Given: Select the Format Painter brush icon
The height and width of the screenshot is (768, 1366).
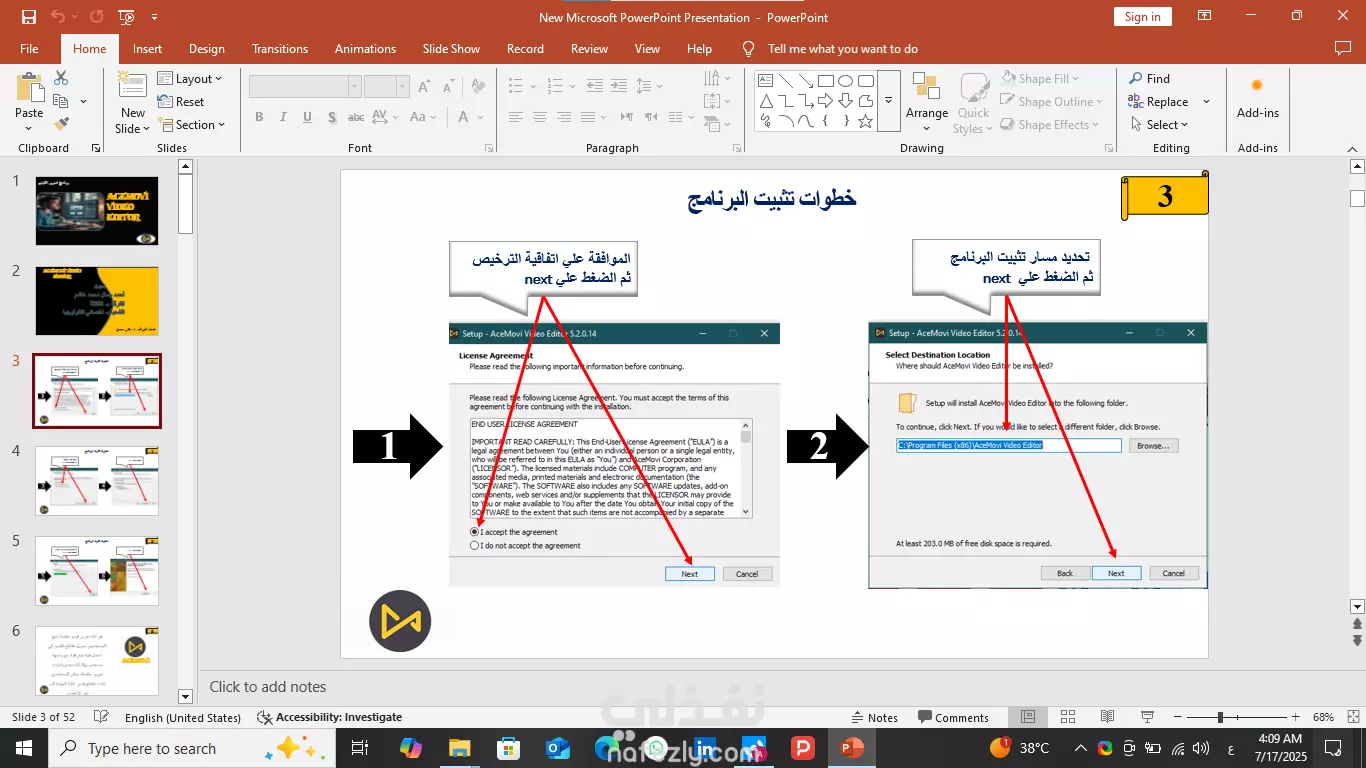Looking at the screenshot, I should point(61,124).
